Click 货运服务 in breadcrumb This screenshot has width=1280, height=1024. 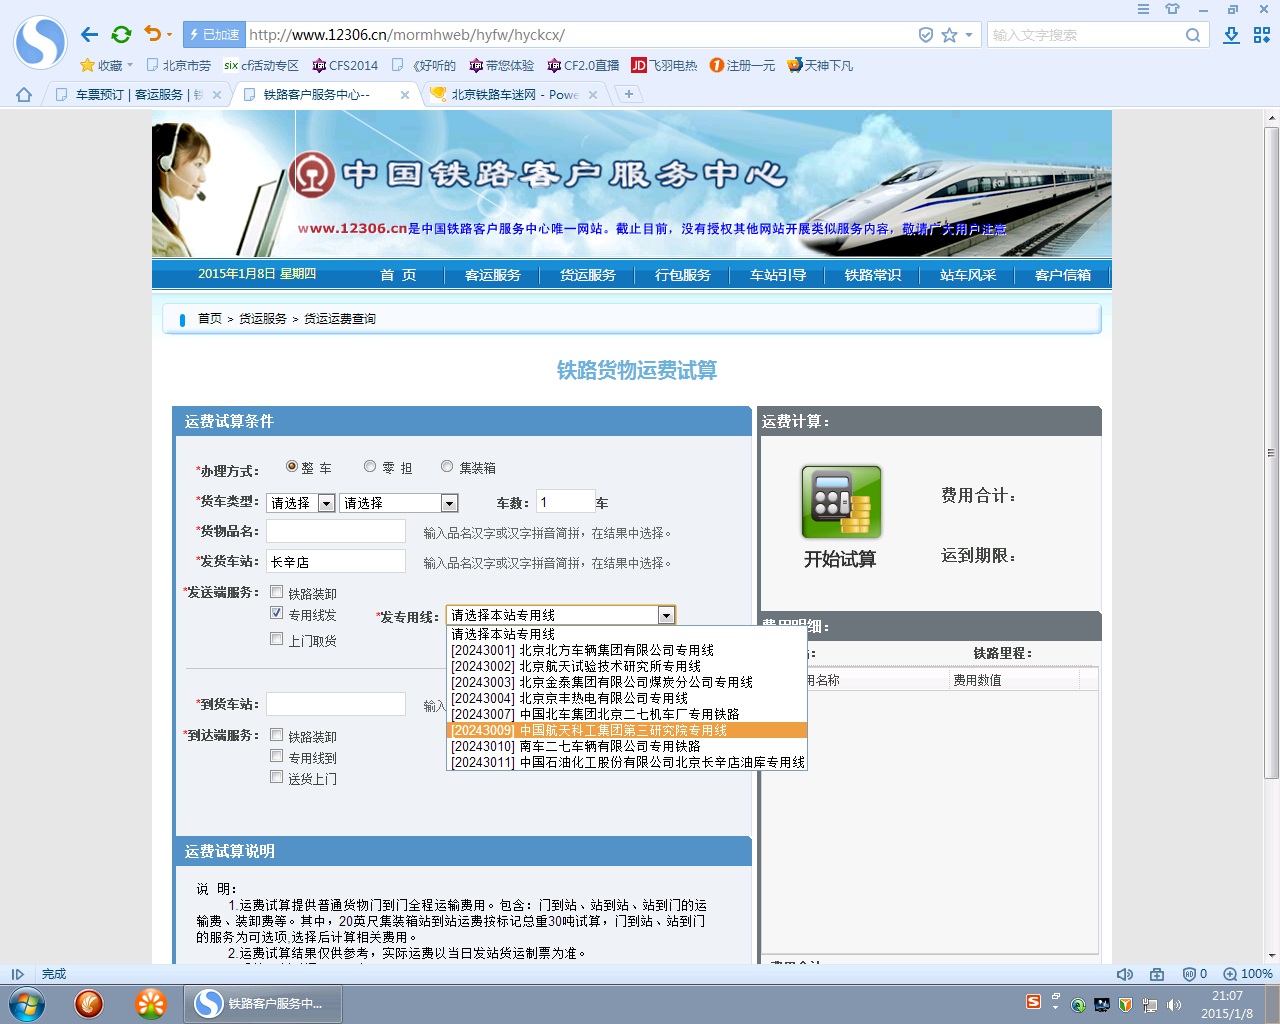(263, 319)
